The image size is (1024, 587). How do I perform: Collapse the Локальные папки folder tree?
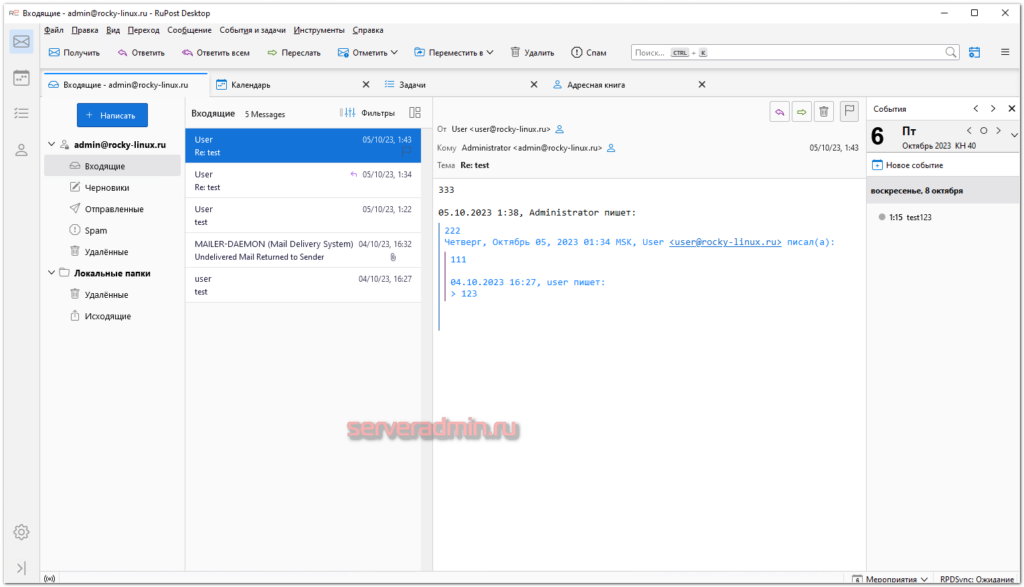coord(51,272)
